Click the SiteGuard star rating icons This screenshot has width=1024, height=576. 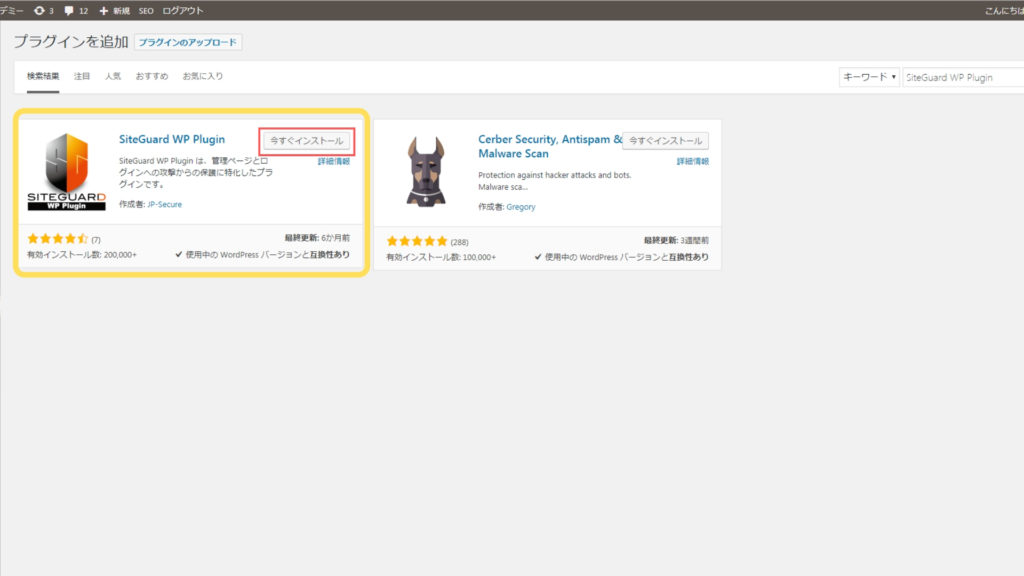[57, 239]
